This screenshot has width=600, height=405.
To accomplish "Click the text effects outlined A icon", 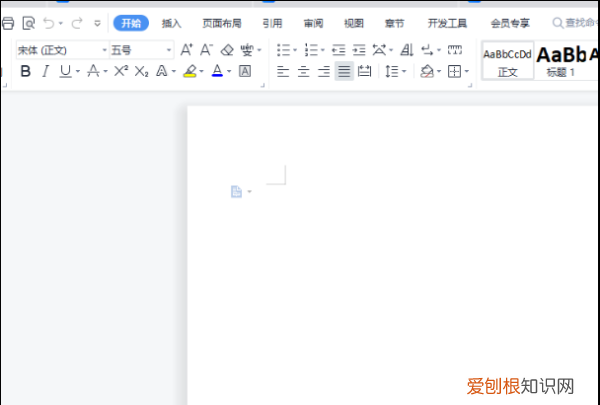I will click(162, 71).
